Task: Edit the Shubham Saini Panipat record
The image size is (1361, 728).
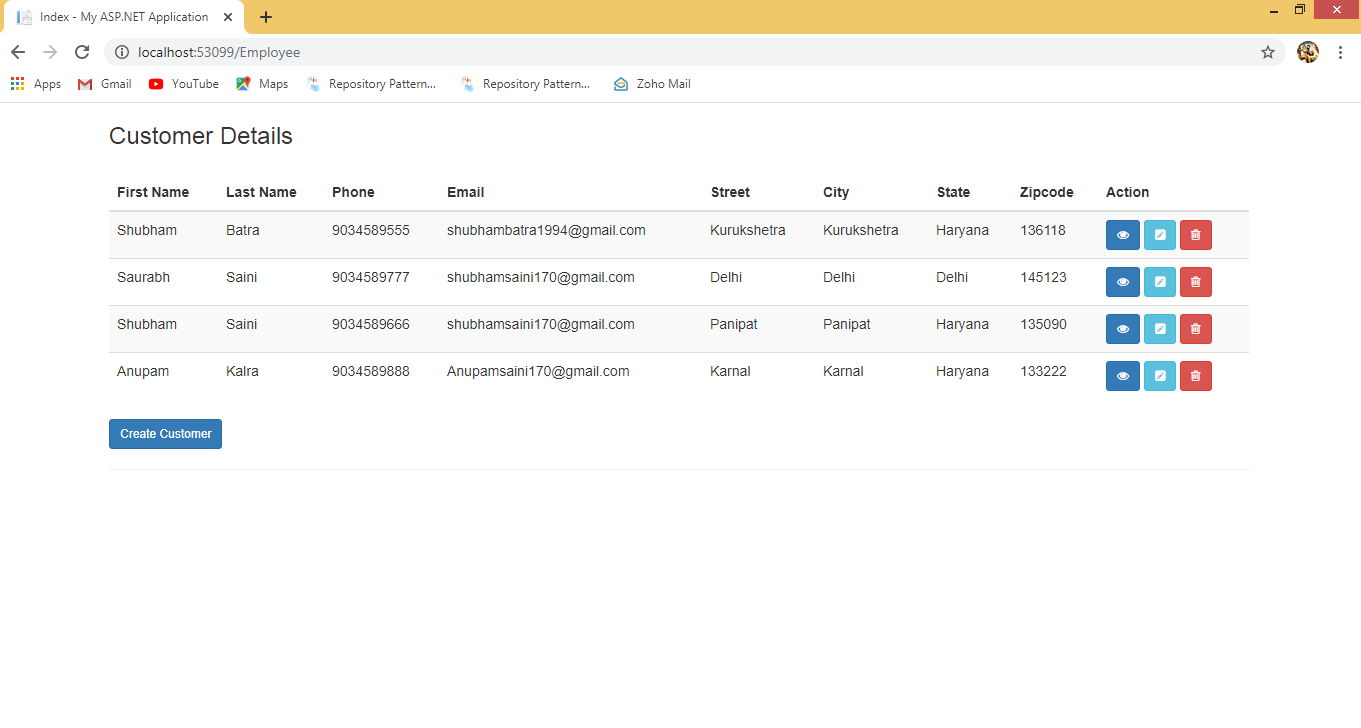Action: pos(1159,329)
